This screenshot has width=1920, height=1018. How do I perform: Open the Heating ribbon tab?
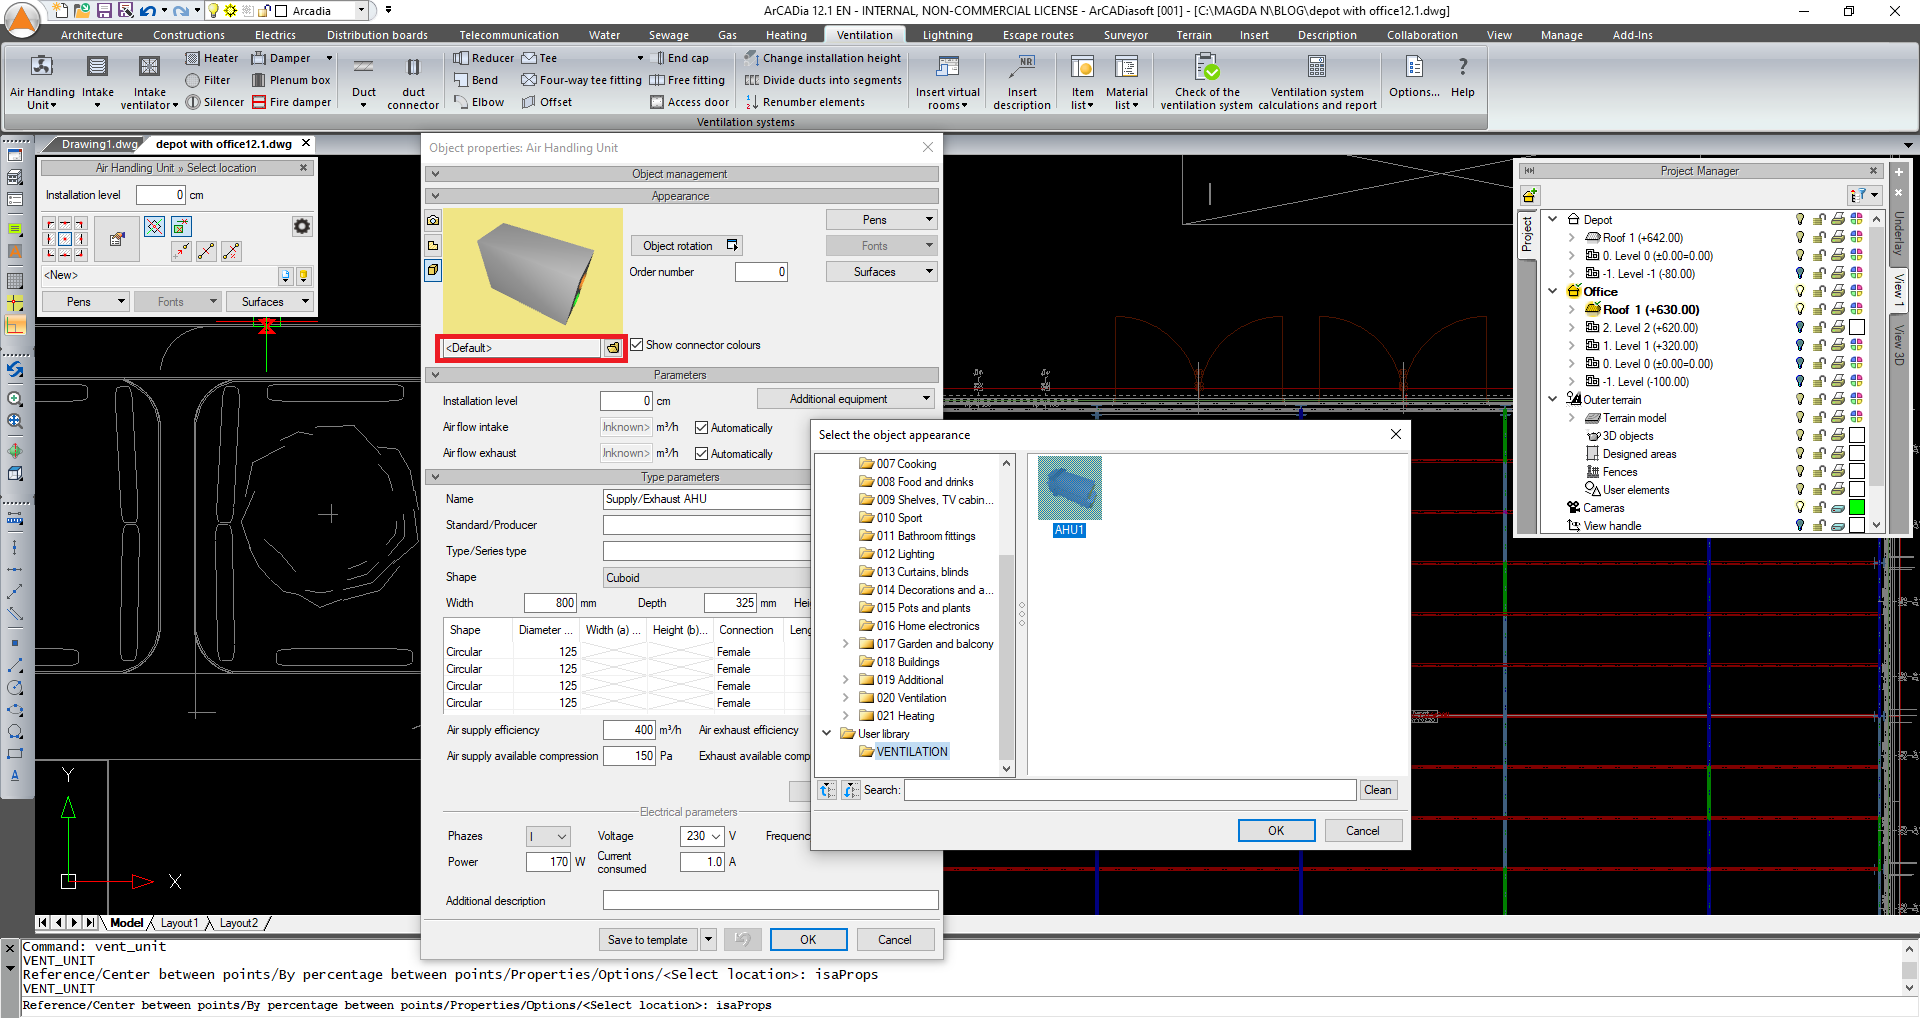click(786, 35)
